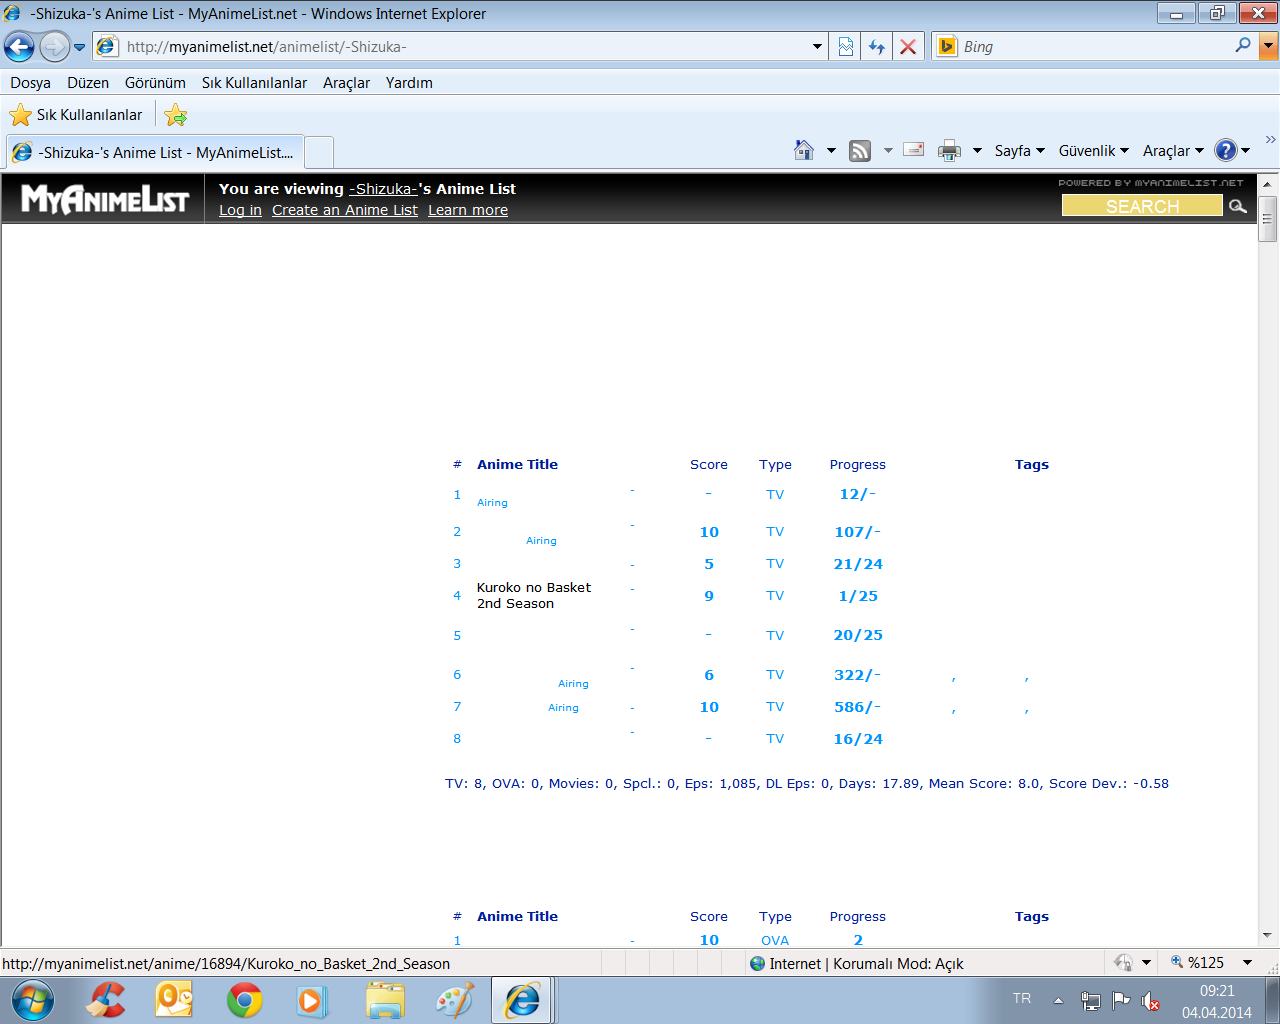
Task: Launch CCleaner from the taskbar
Action: click(107, 1000)
